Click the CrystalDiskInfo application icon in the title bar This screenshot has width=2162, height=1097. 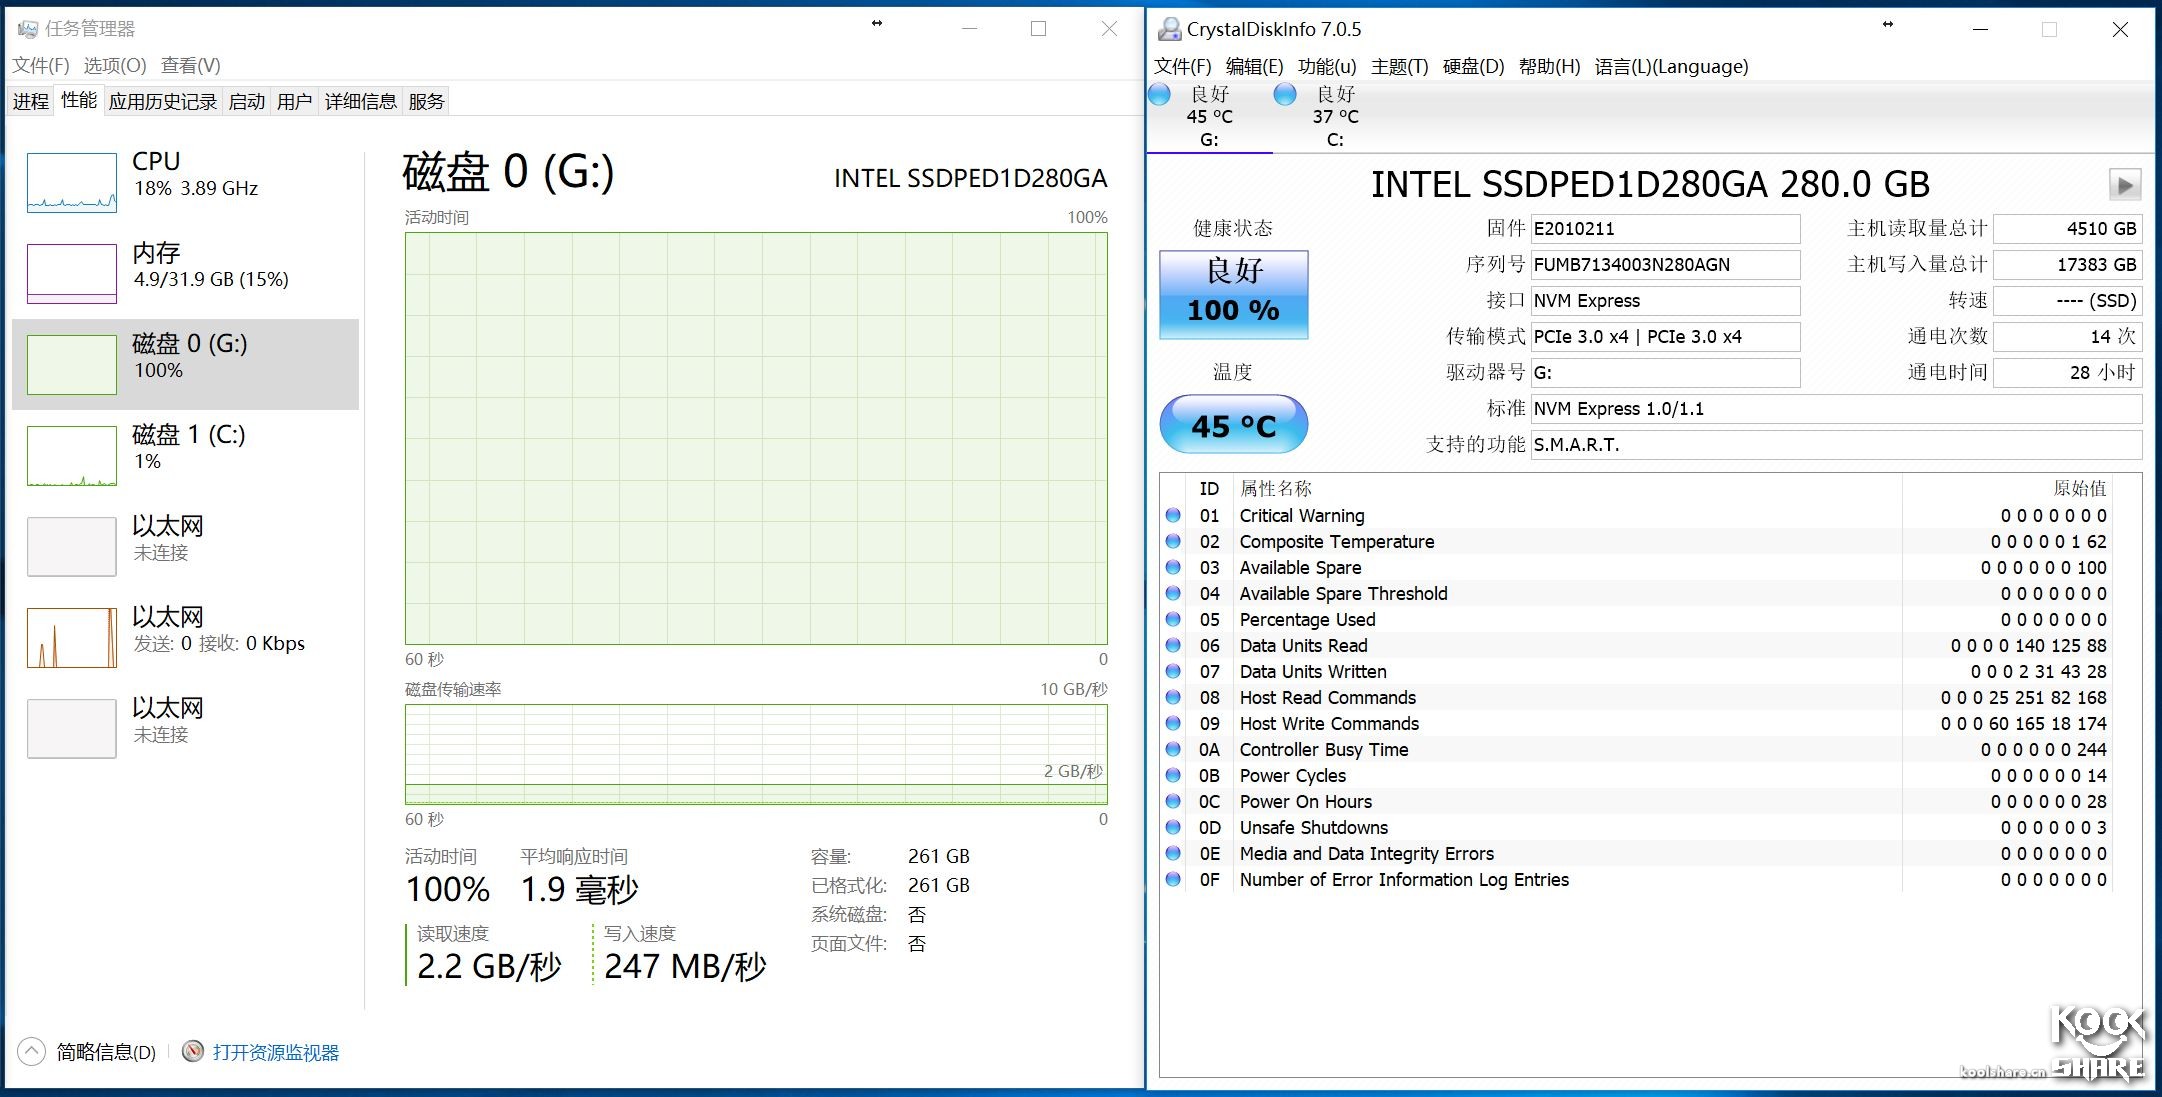pos(1168,29)
